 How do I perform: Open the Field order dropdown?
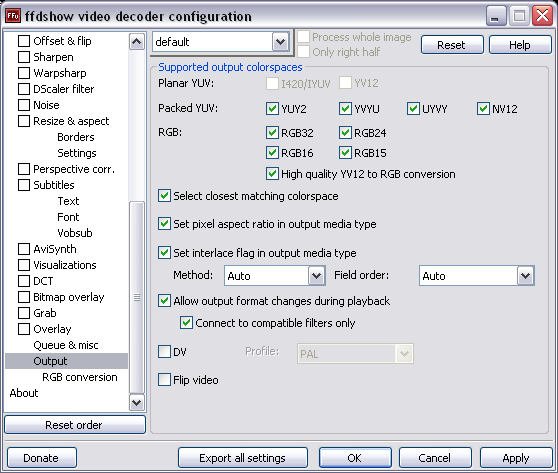coord(525,275)
